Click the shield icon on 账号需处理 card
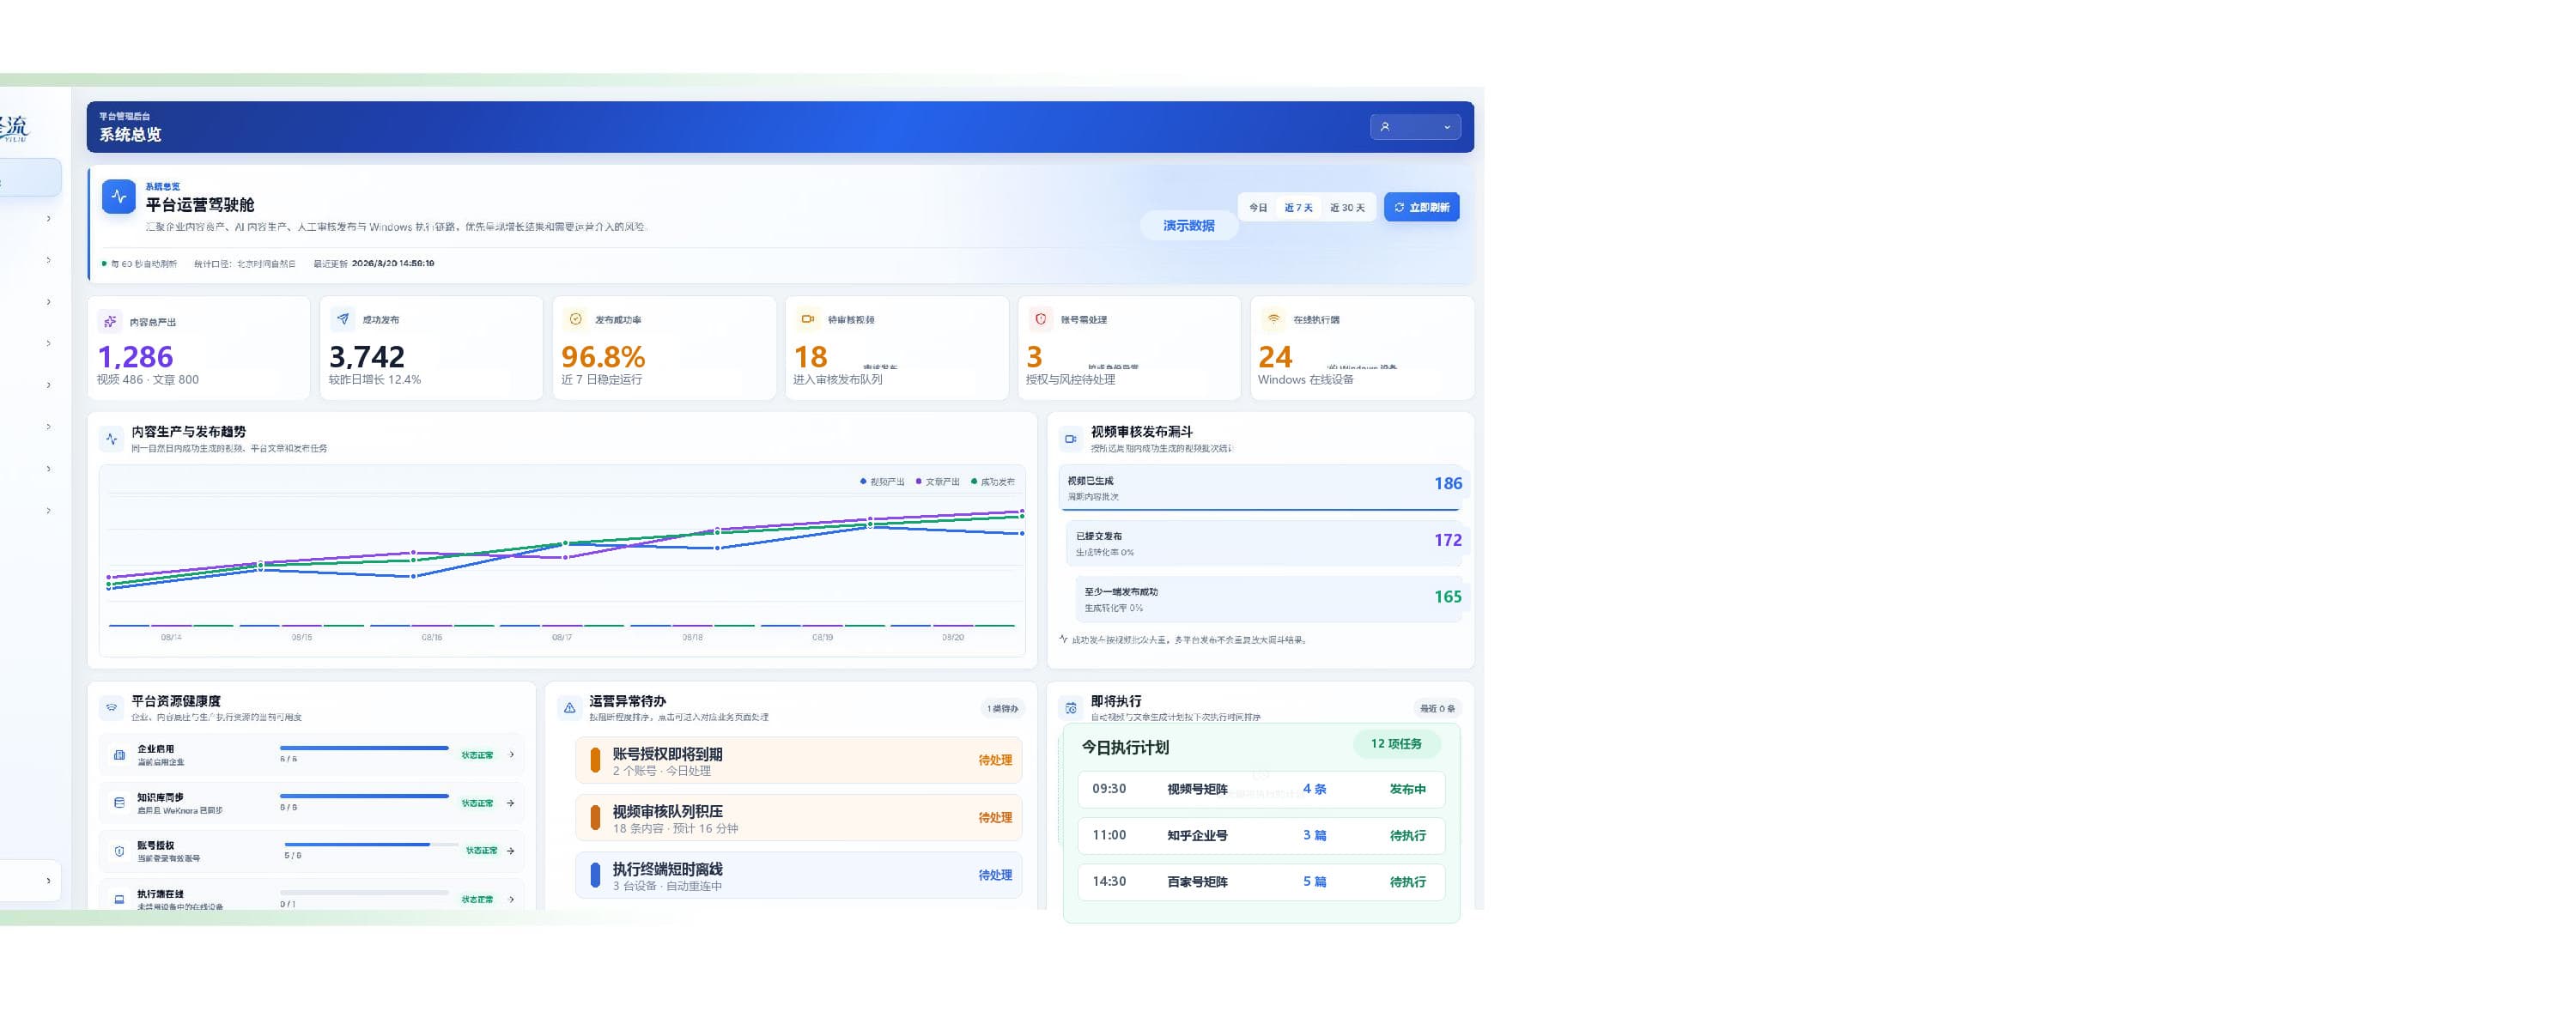 click(1041, 319)
